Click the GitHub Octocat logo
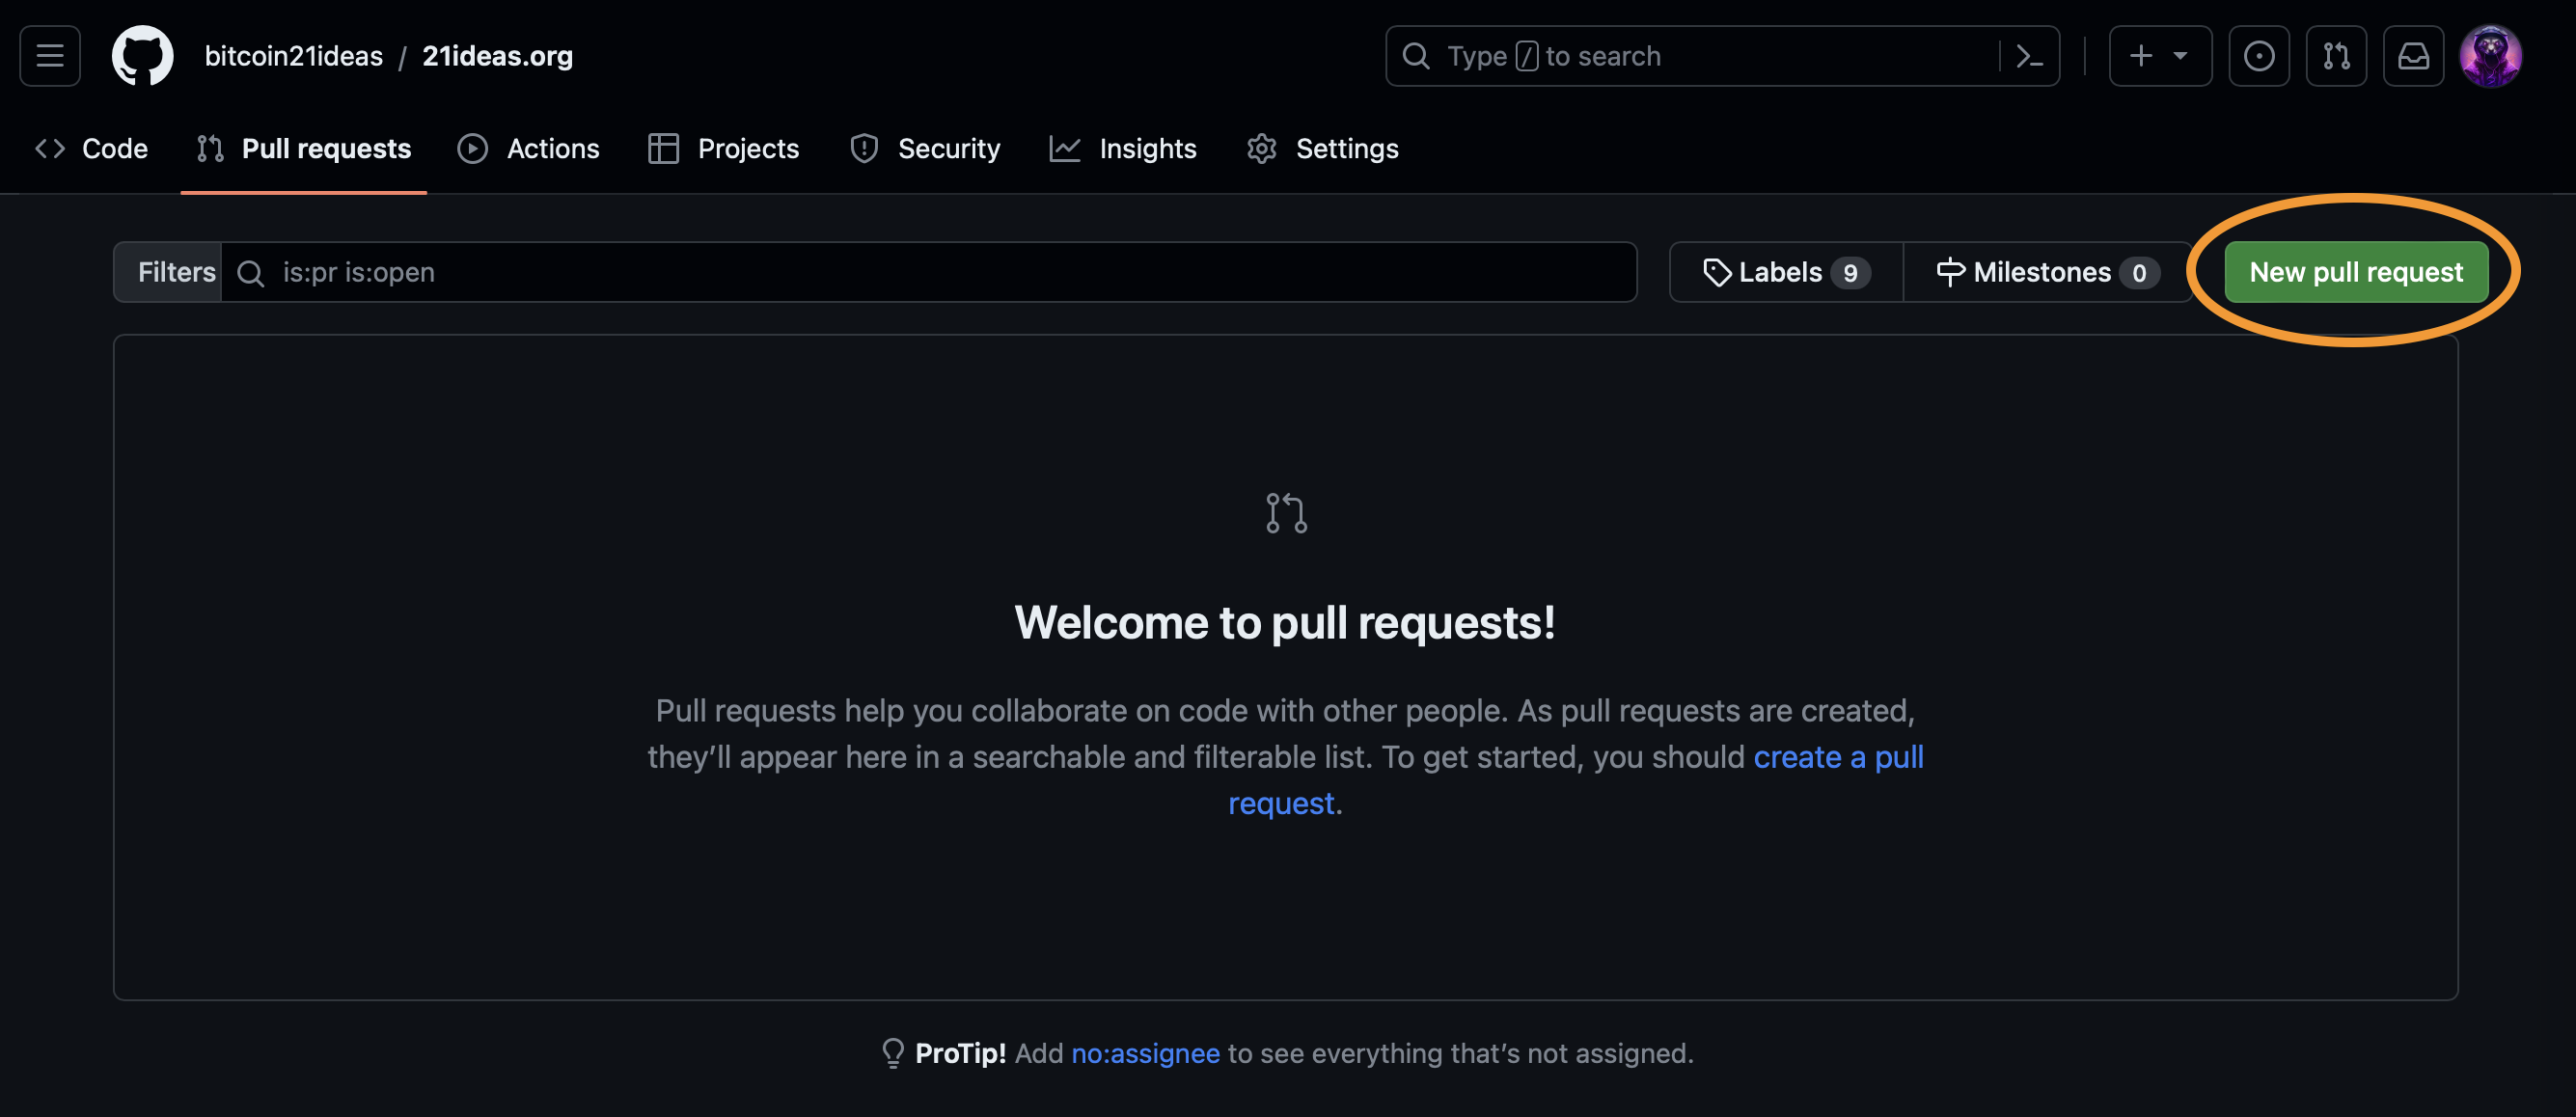 tap(142, 56)
